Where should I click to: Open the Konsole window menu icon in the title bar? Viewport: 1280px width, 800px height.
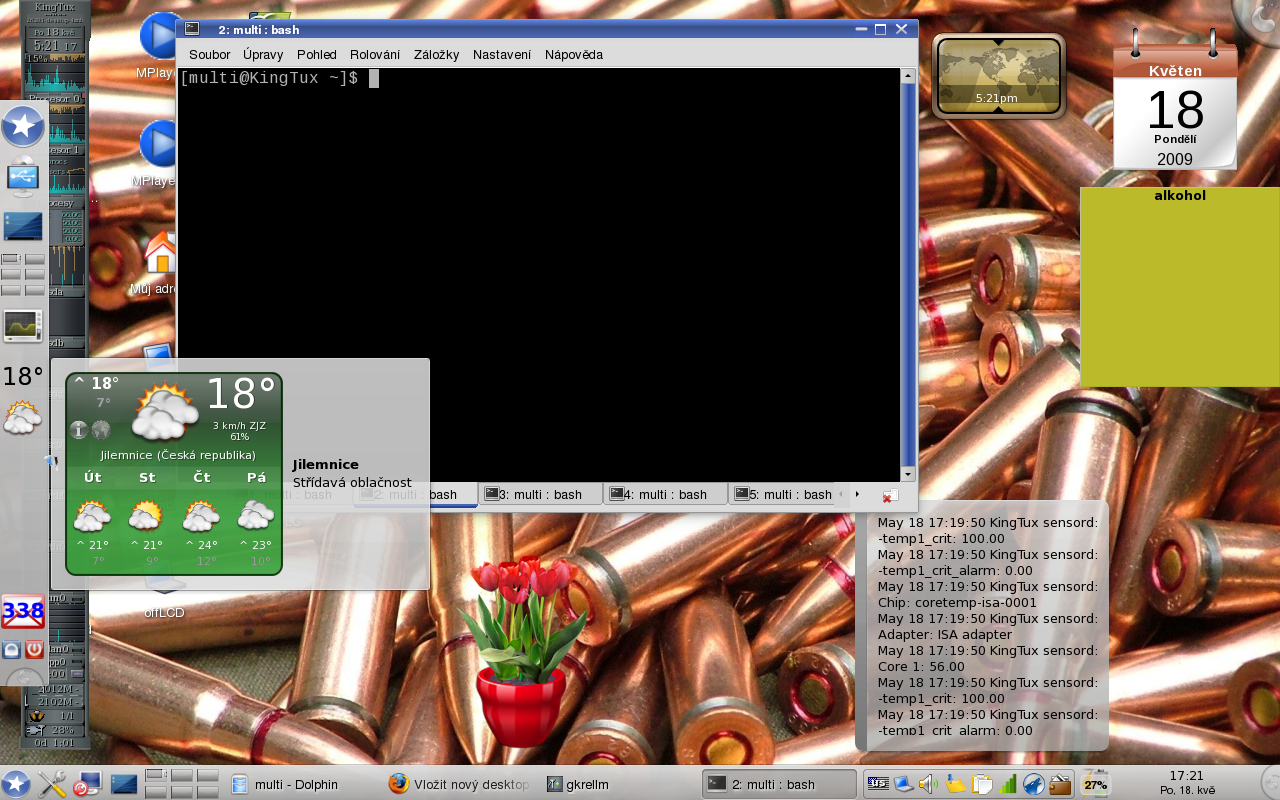(192, 29)
